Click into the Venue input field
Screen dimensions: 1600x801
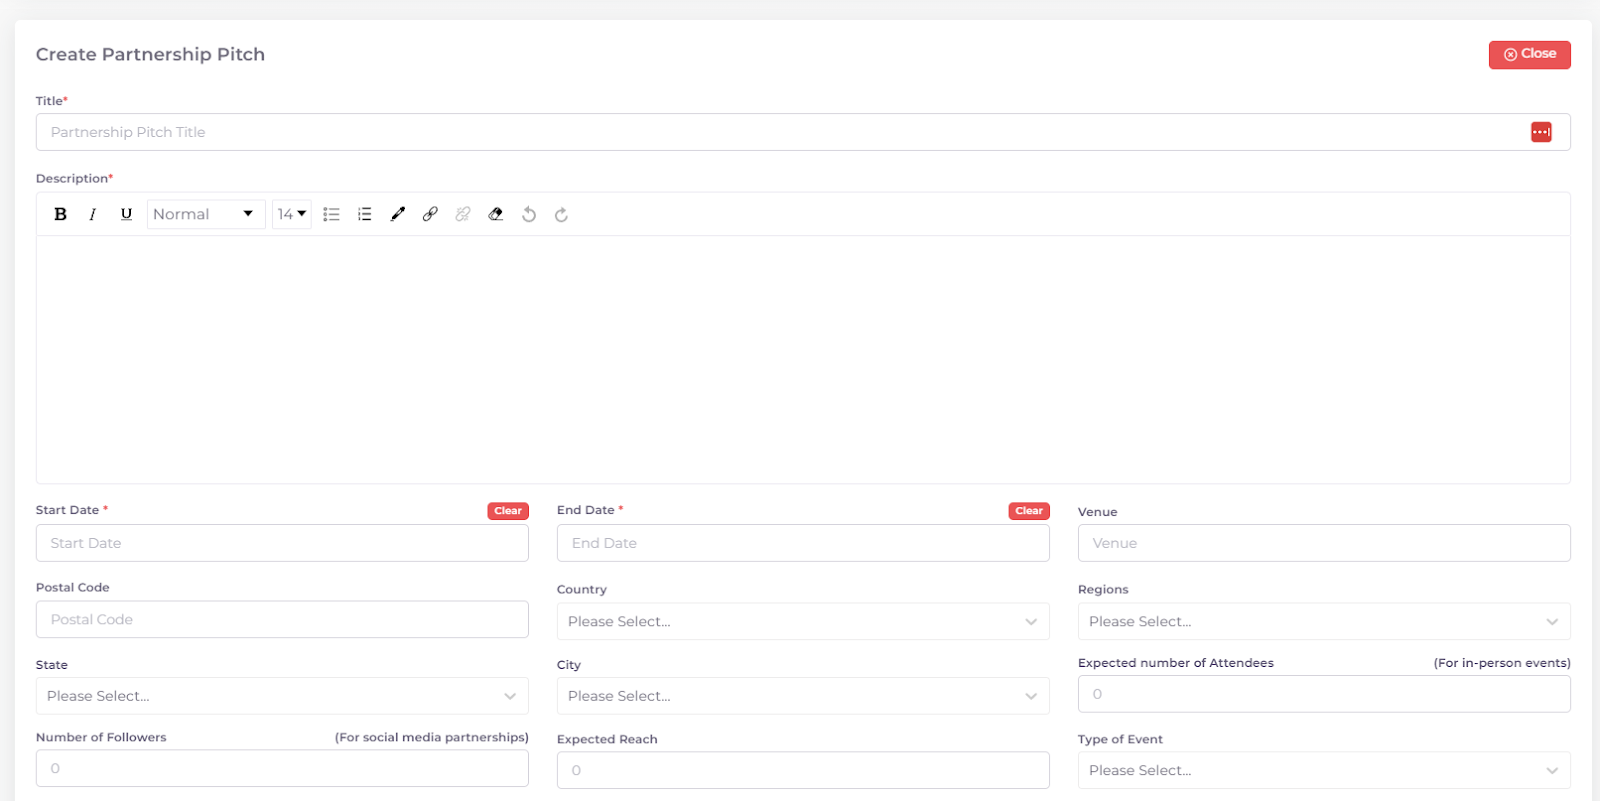pyautogui.click(x=1323, y=543)
